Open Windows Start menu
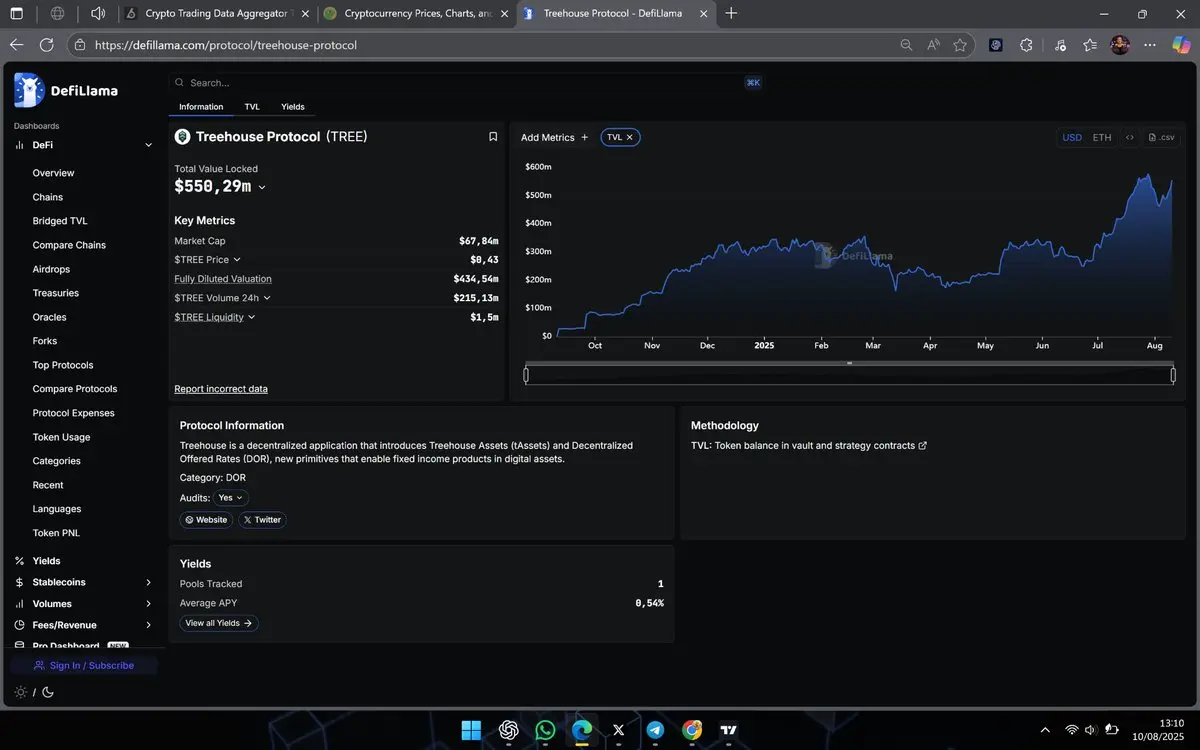Screen dimensions: 1200x750 coord(471,730)
